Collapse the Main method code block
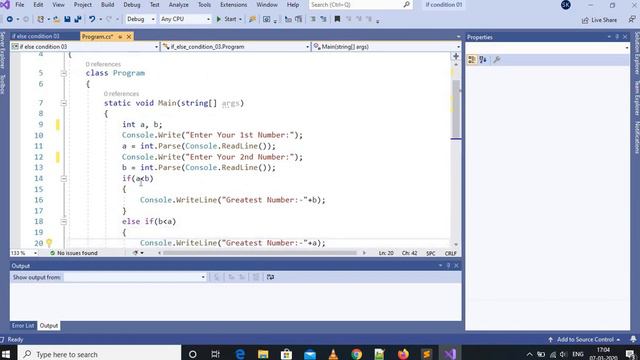The image size is (640, 360). point(64,103)
